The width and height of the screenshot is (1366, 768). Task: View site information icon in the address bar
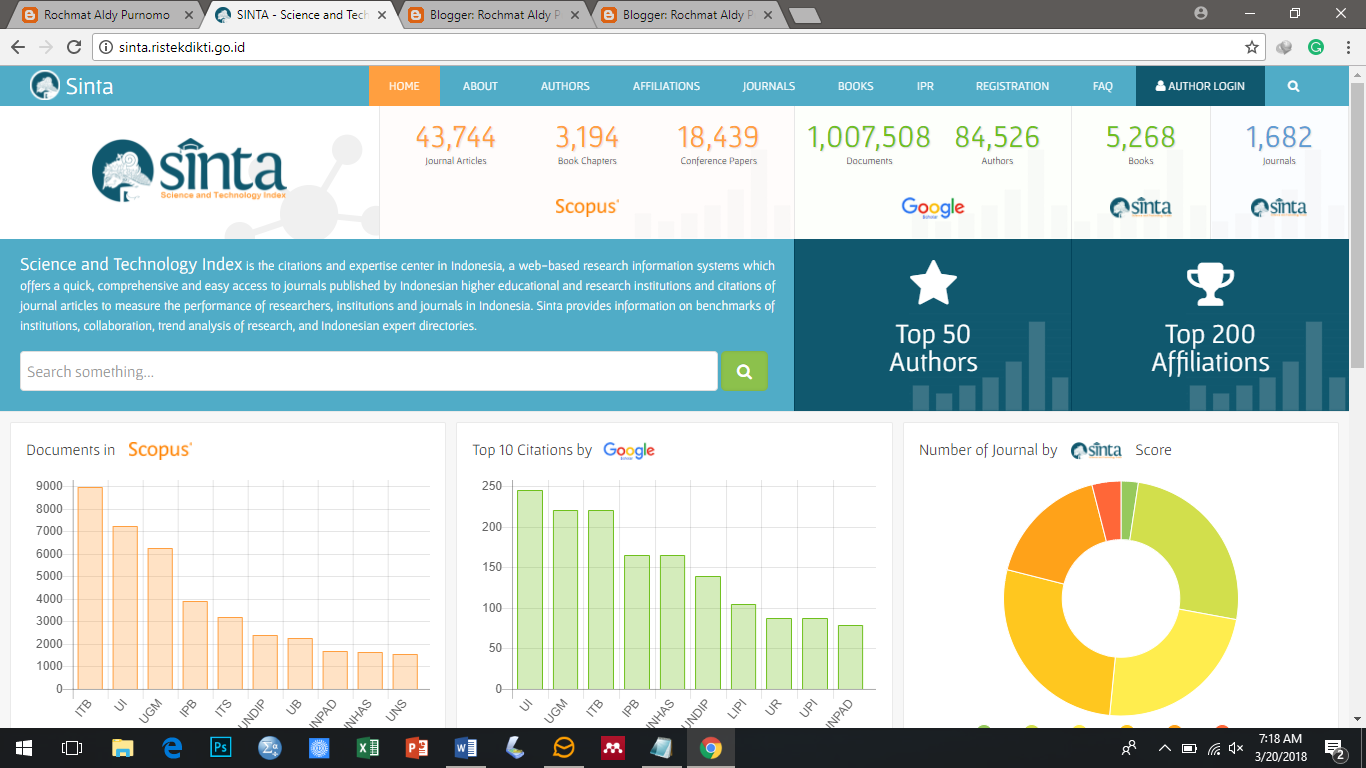[x=107, y=47]
